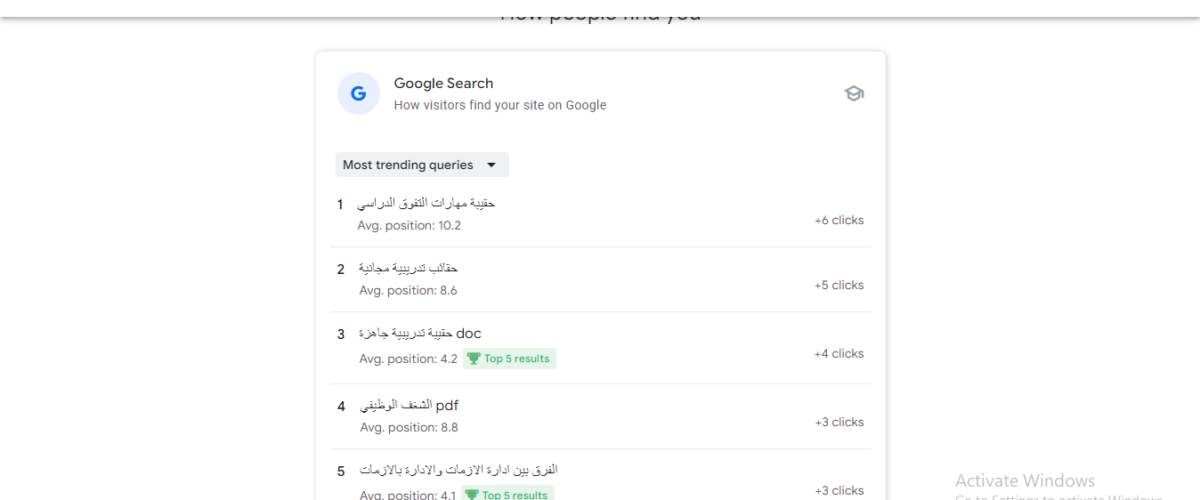The width and height of the screenshot is (1200, 500).
Task: Click Google Search card title
Action: 443,84
